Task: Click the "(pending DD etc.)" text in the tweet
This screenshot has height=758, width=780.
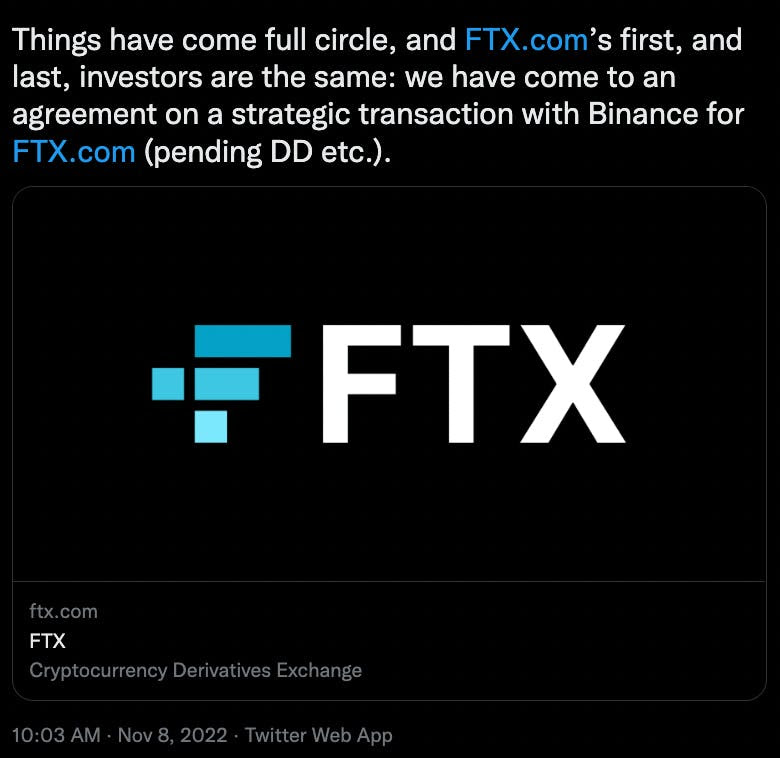Action: point(267,152)
